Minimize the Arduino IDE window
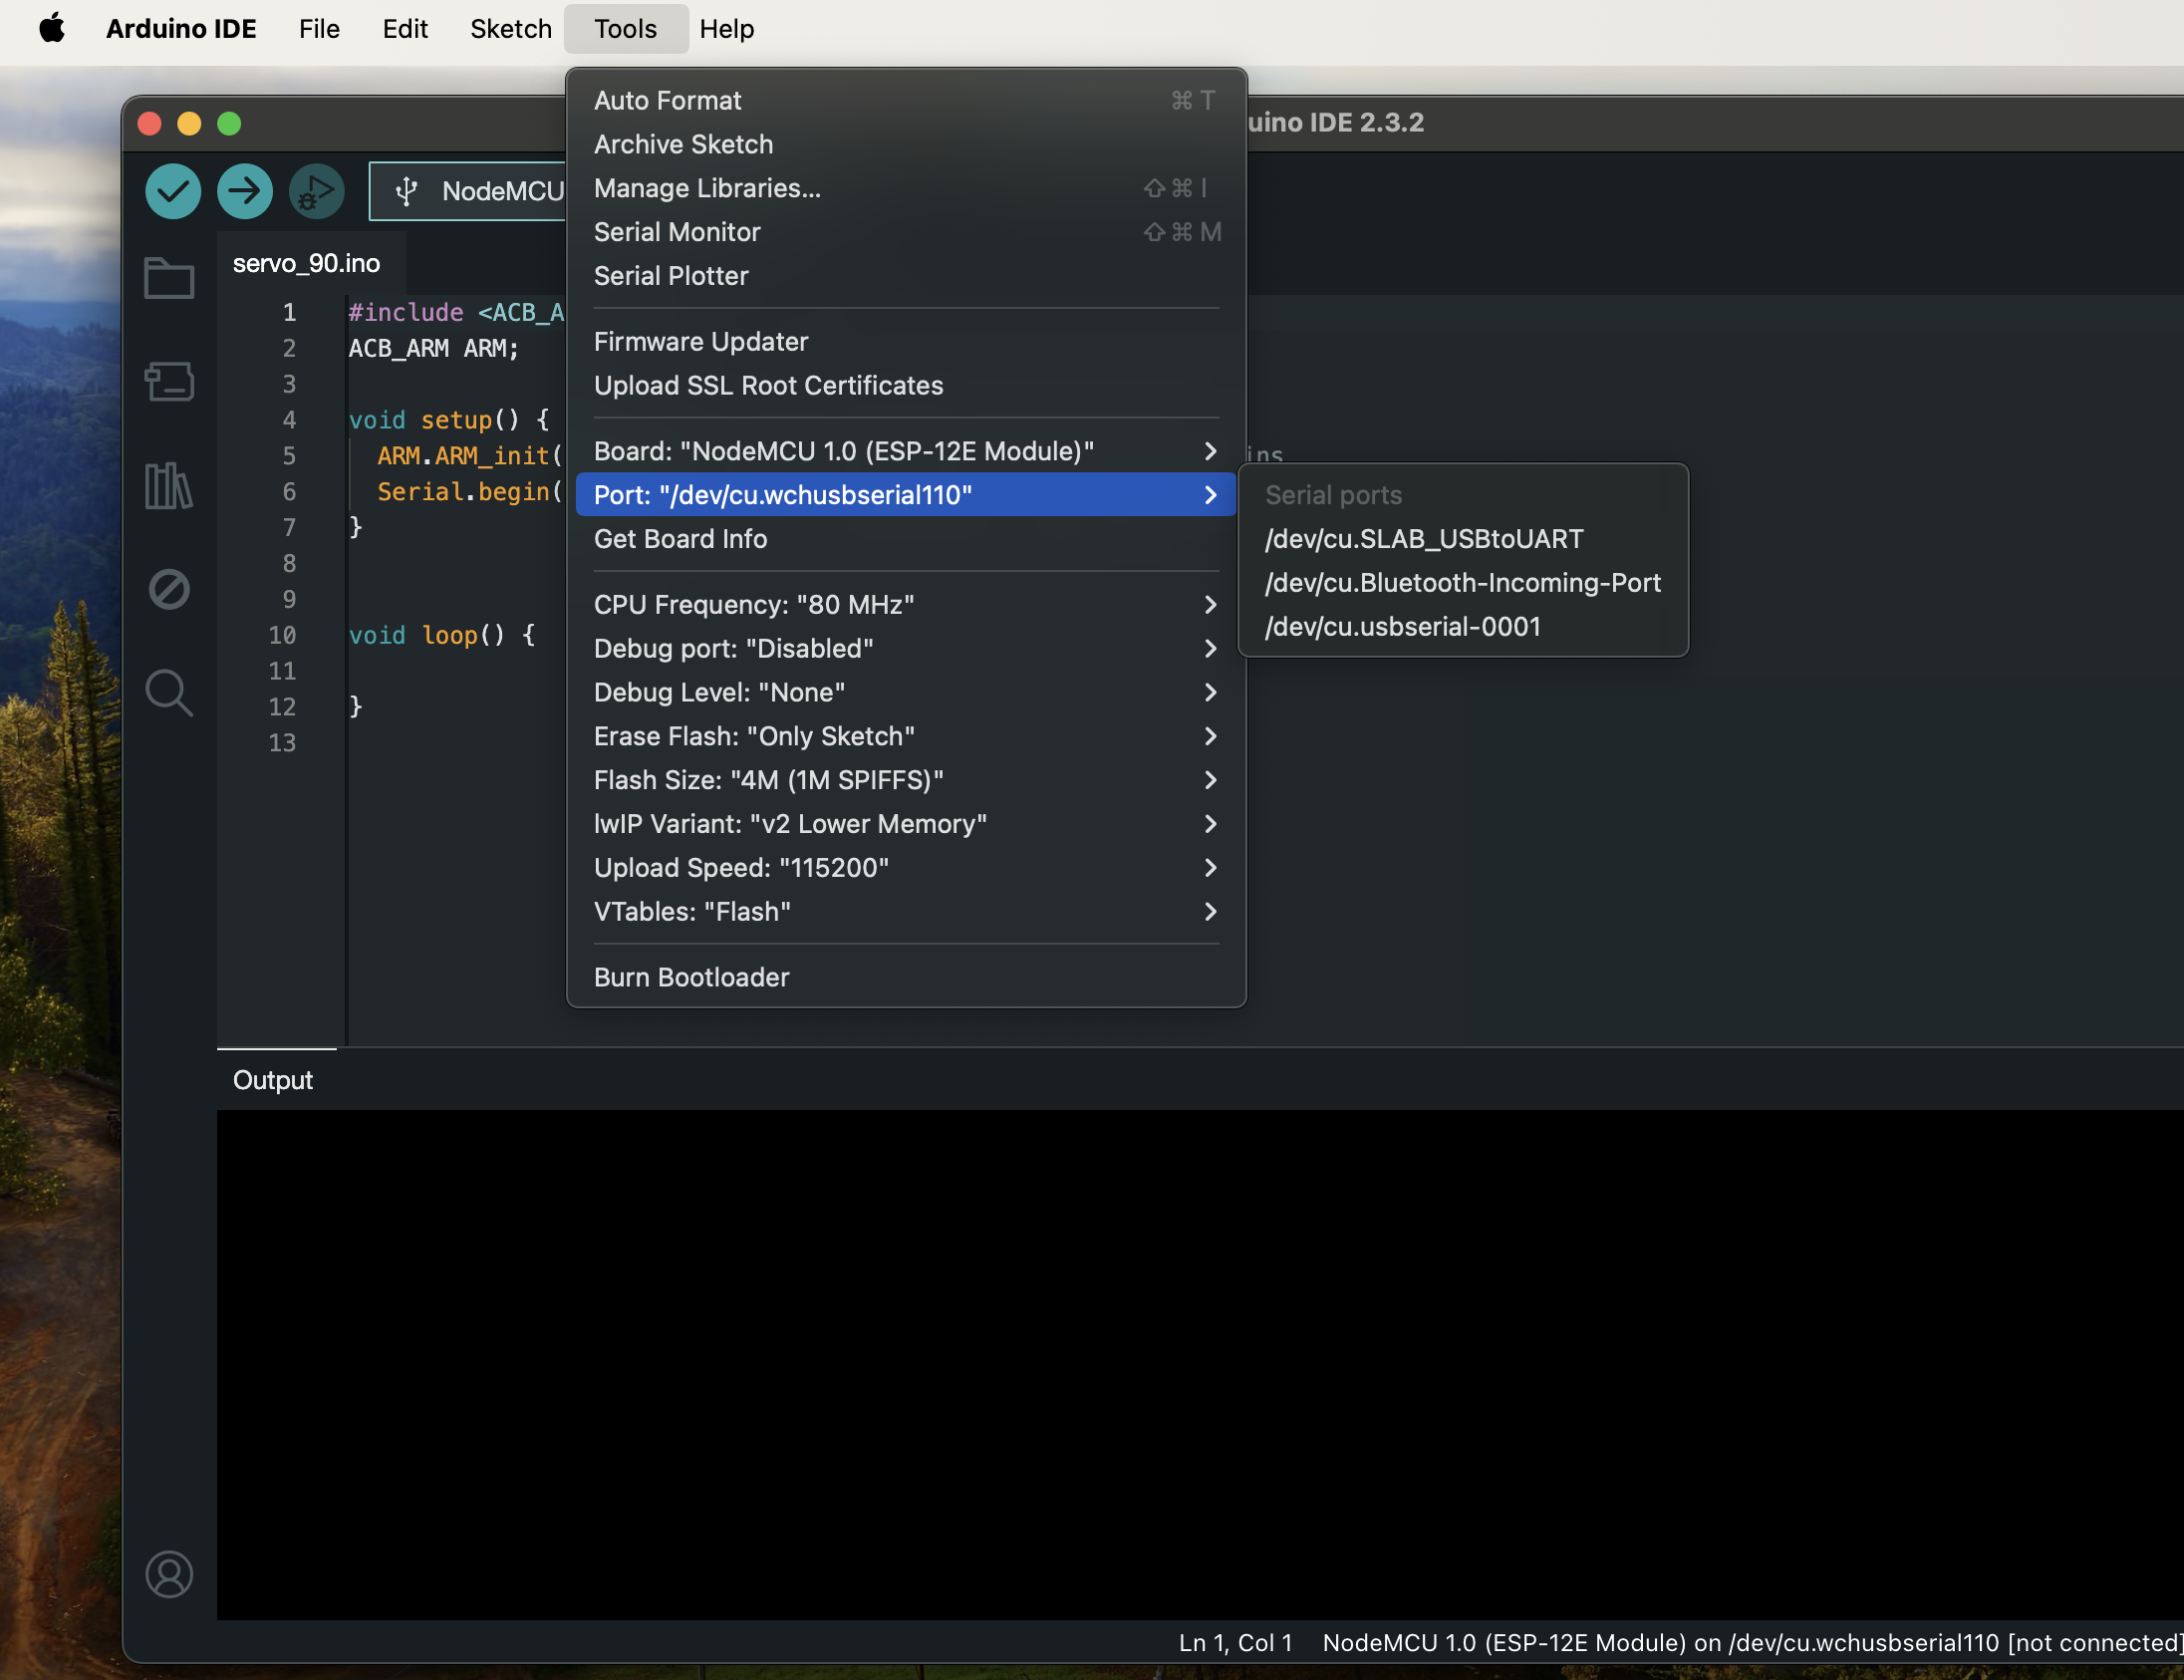Screen dimensions: 2184x1680 189,123
